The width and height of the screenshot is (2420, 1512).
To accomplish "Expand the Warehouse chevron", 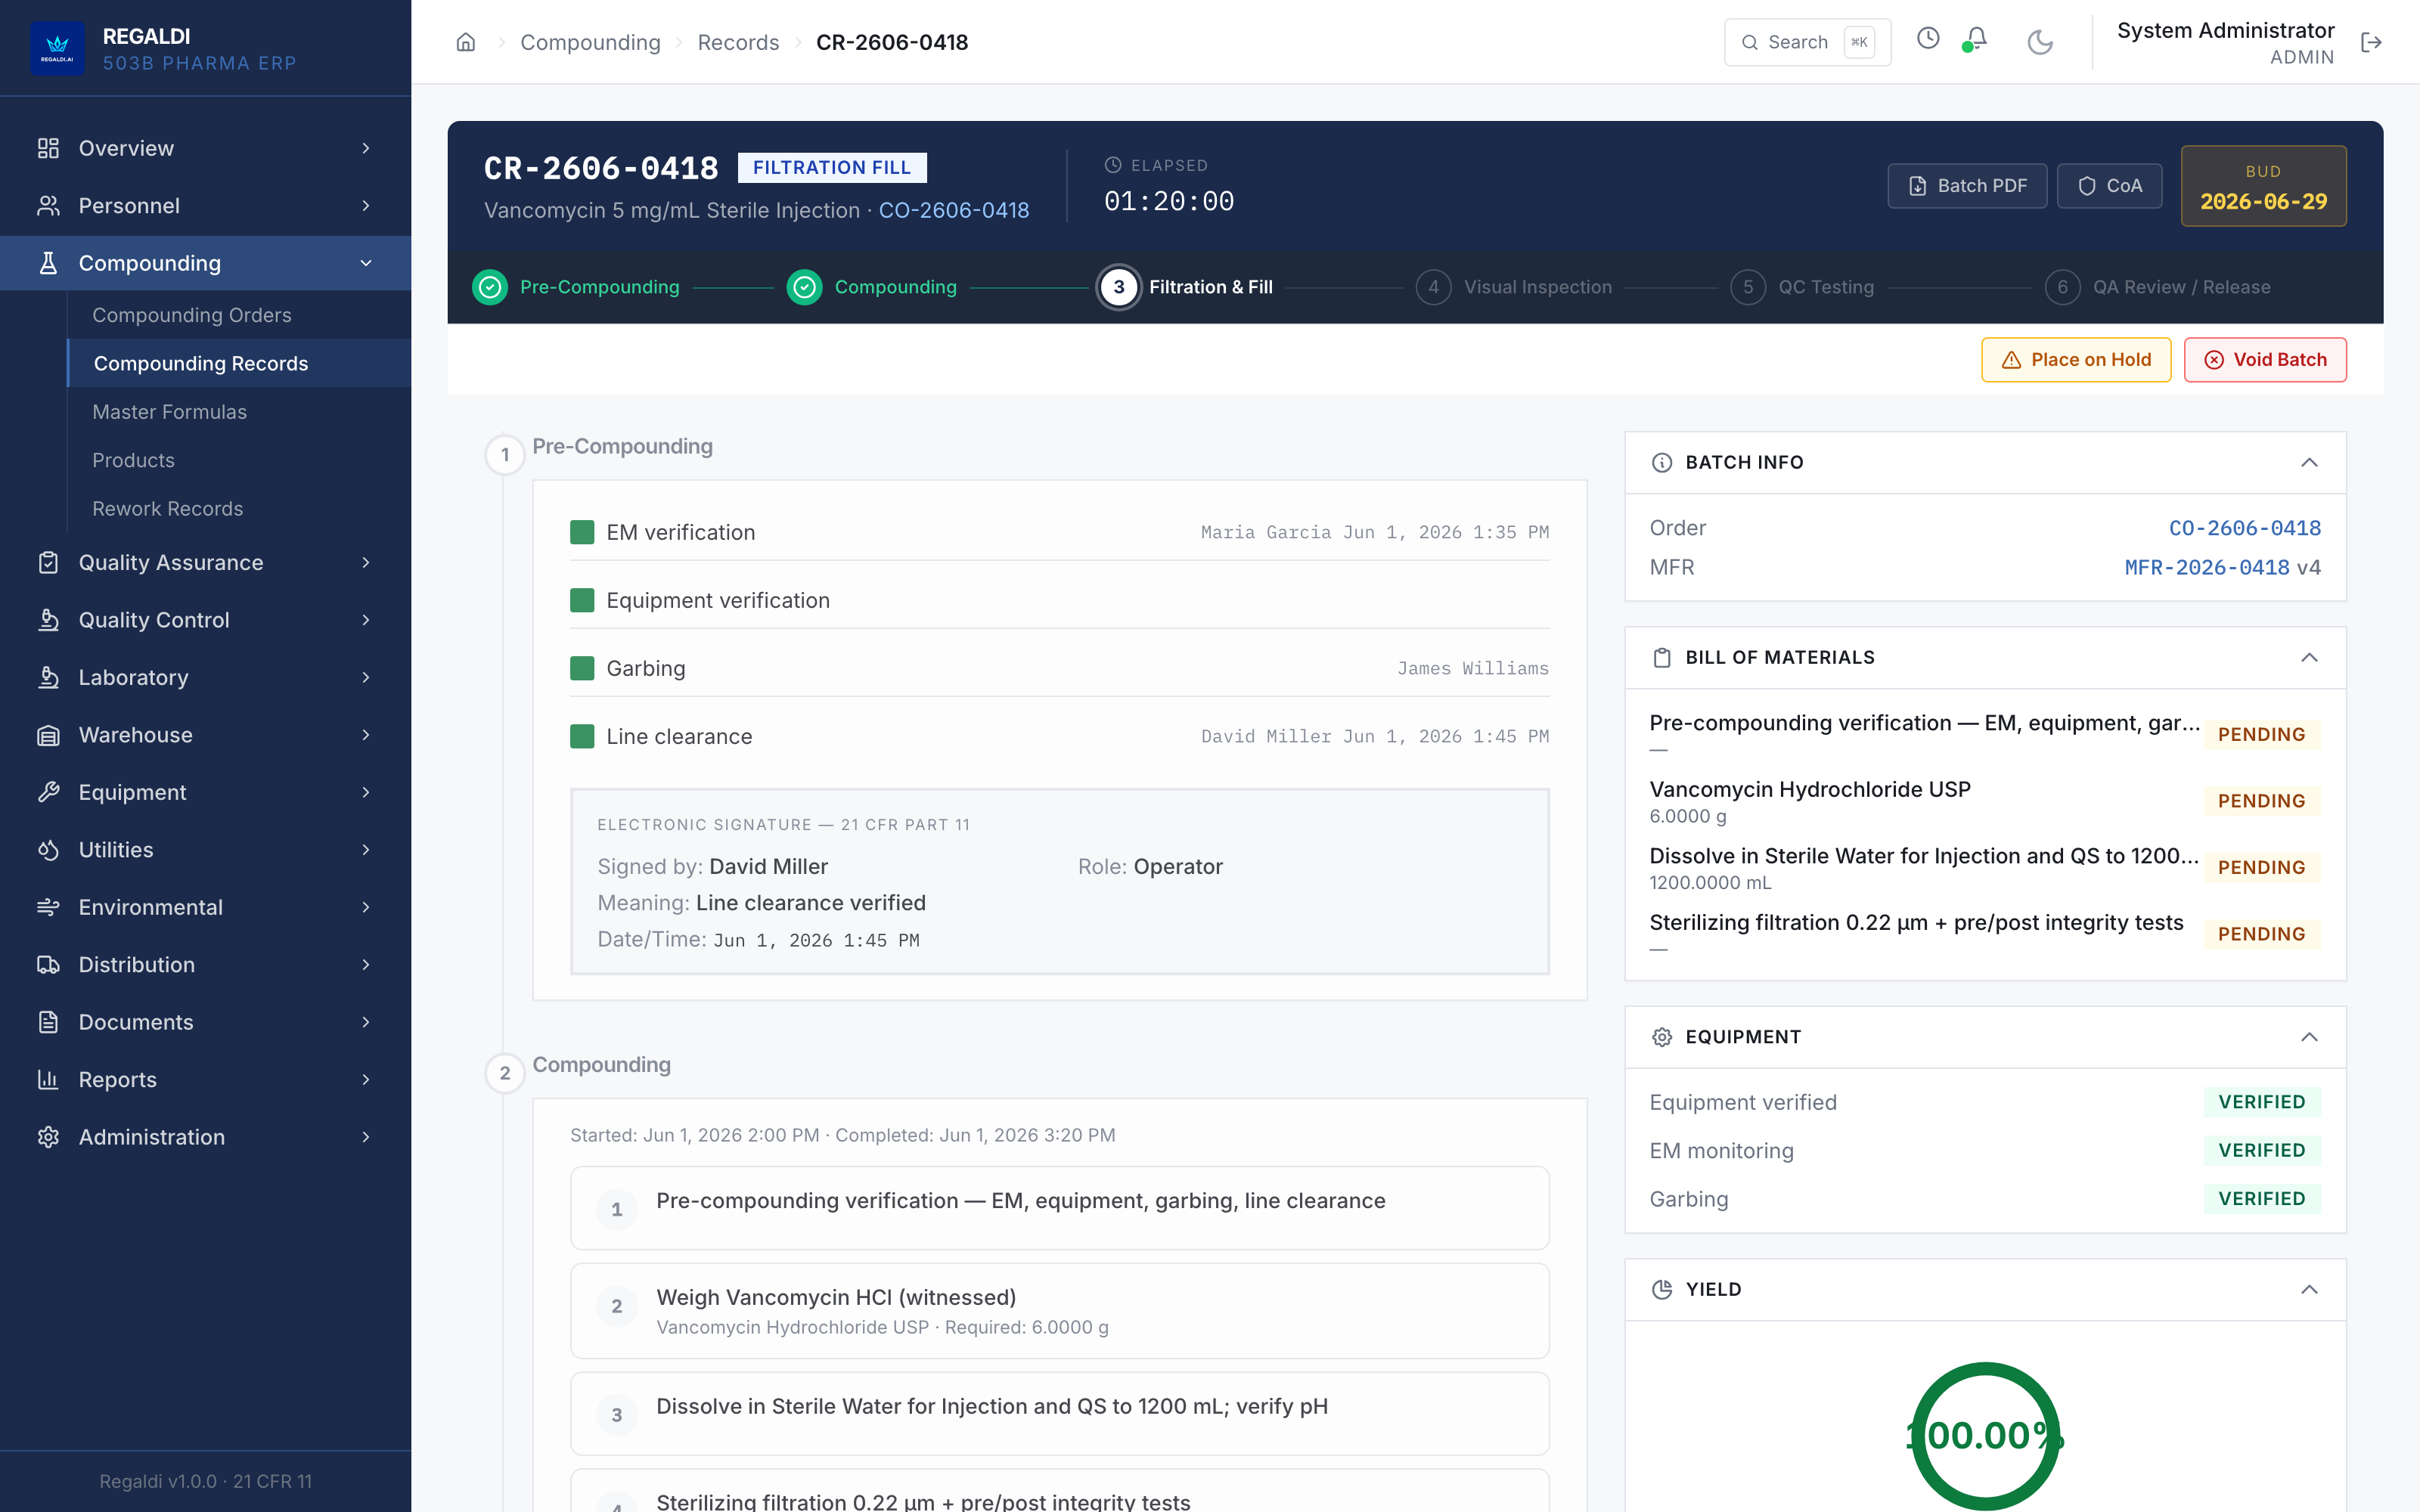I will pos(366,735).
